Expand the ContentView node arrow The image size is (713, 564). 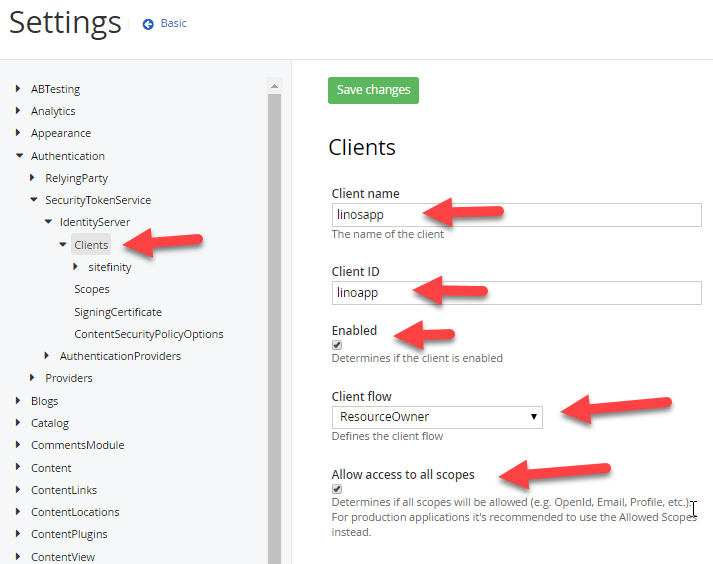pos(18,556)
